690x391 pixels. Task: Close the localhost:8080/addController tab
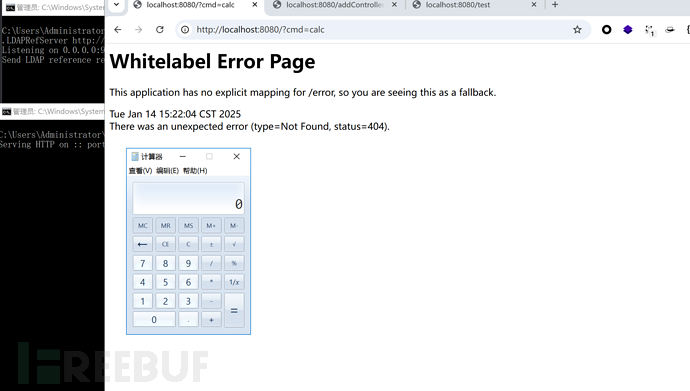click(x=394, y=5)
